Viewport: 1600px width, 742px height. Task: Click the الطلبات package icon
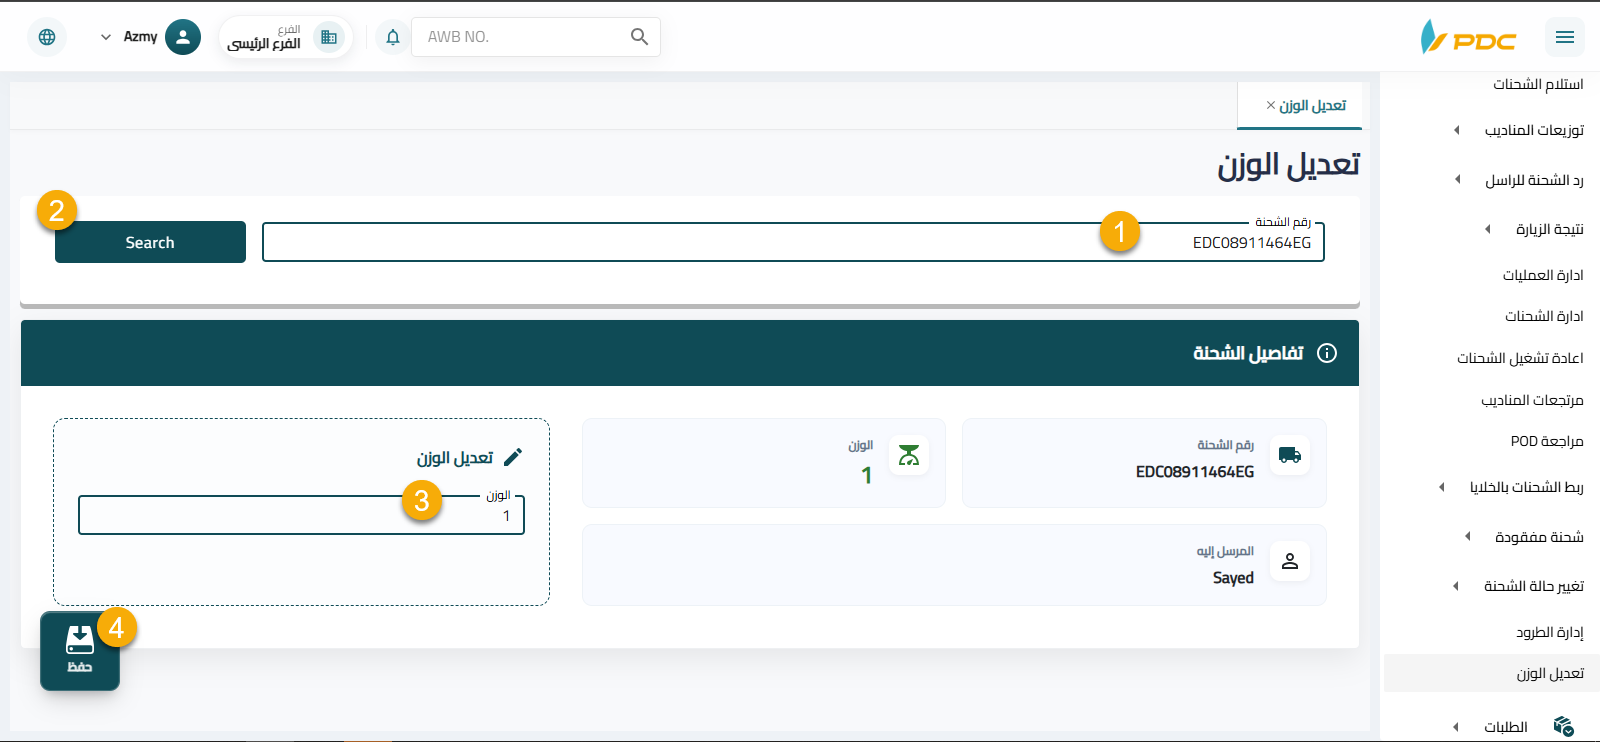tap(1564, 726)
